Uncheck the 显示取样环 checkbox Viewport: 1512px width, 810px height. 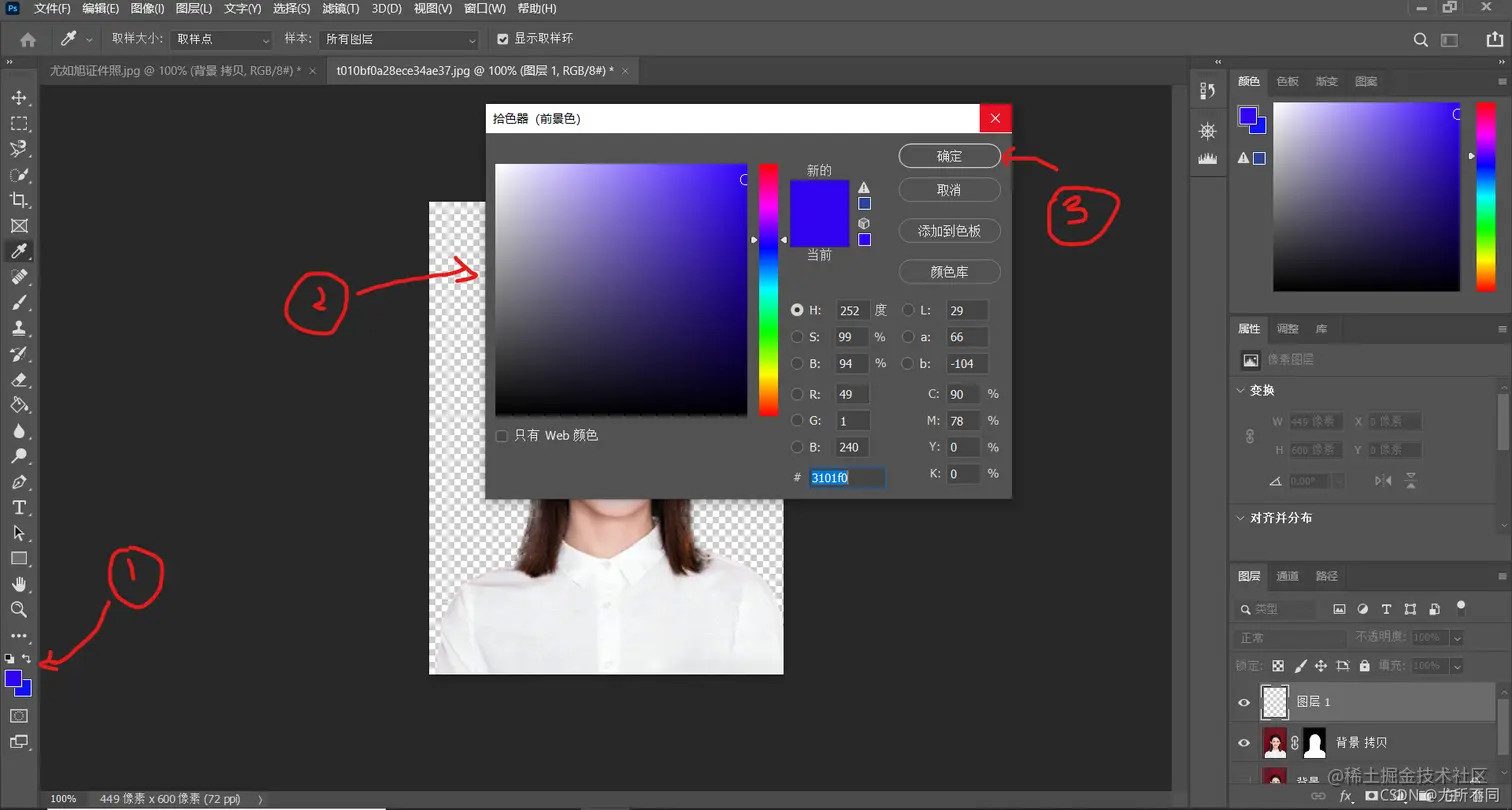pos(504,39)
